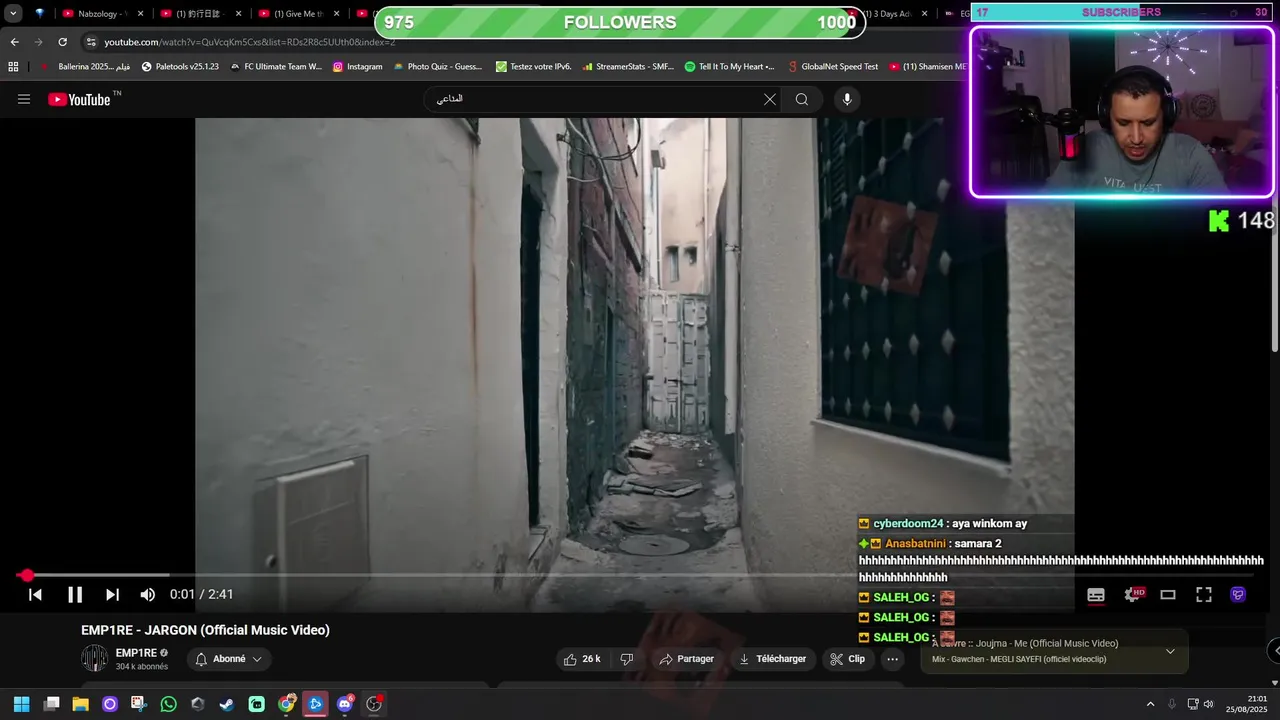This screenshot has width=1280, height=720.
Task: Open the three-dot more actions menu
Action: [892, 659]
